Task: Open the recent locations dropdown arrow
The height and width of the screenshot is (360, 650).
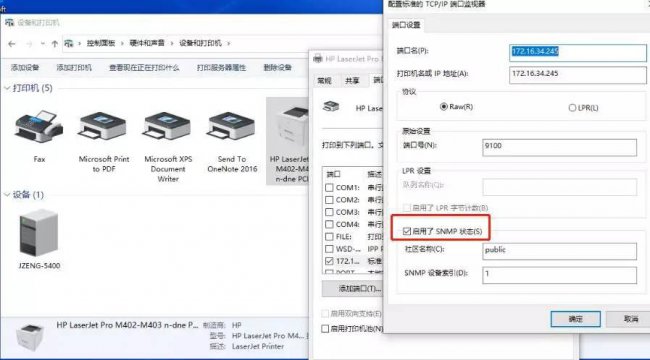Action: (x=43, y=44)
